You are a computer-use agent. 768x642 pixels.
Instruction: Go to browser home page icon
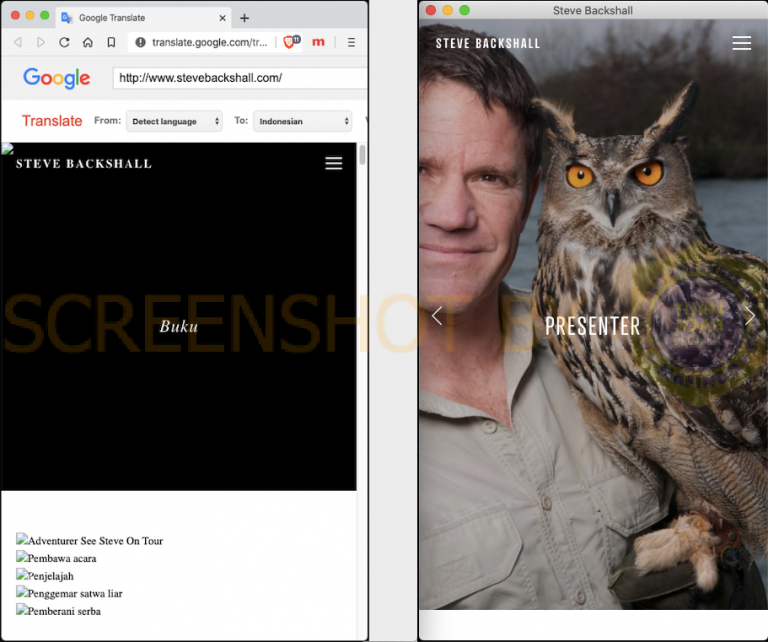coord(88,43)
